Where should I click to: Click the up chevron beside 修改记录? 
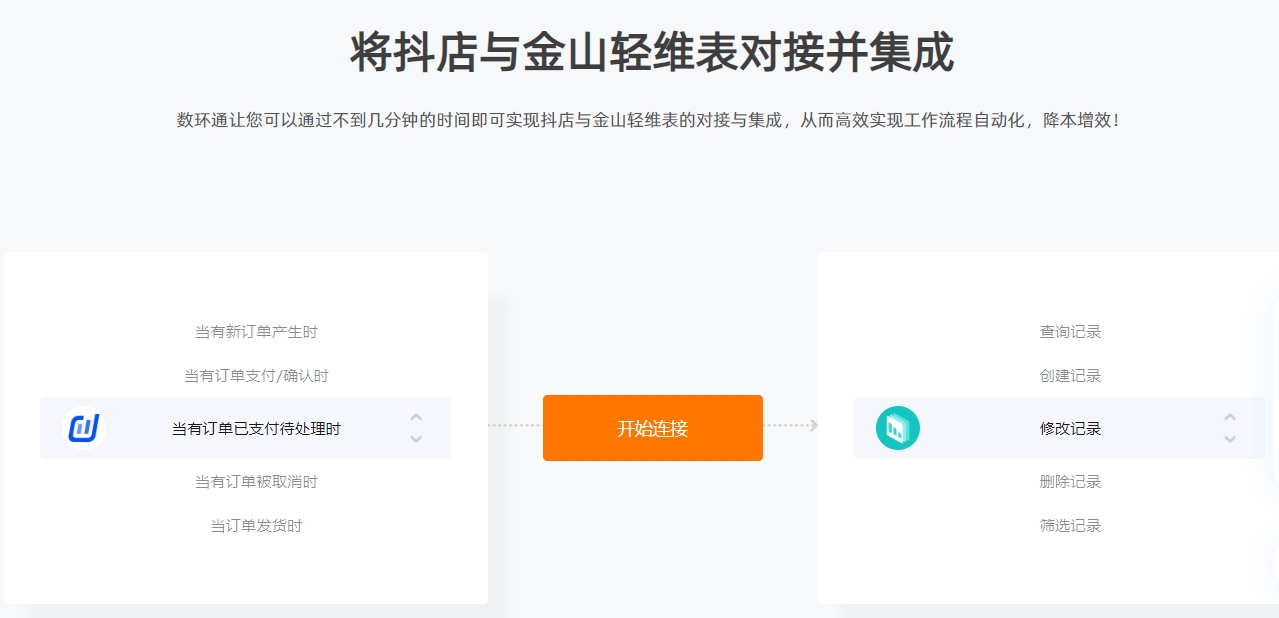1230,418
